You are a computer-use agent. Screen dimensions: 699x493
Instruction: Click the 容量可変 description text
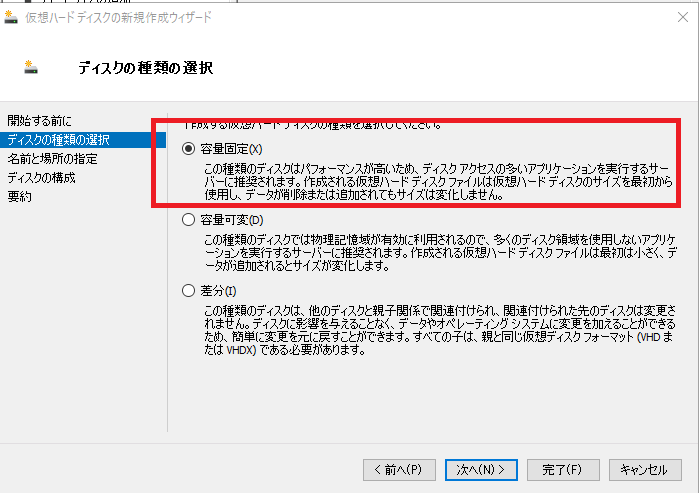click(x=440, y=253)
